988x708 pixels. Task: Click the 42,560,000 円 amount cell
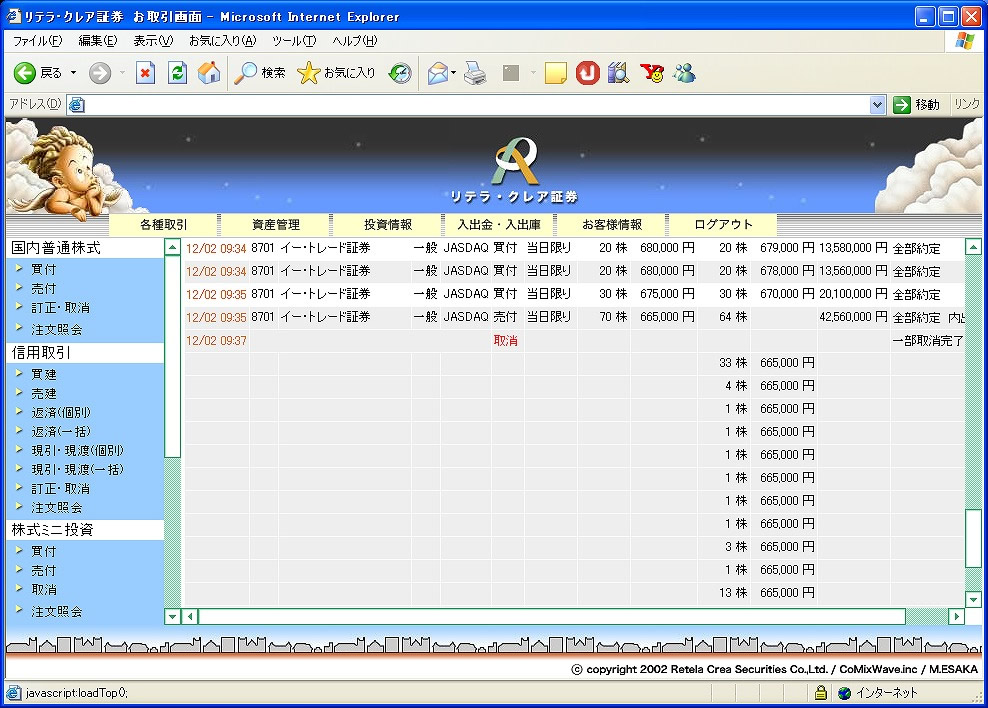tap(853, 317)
